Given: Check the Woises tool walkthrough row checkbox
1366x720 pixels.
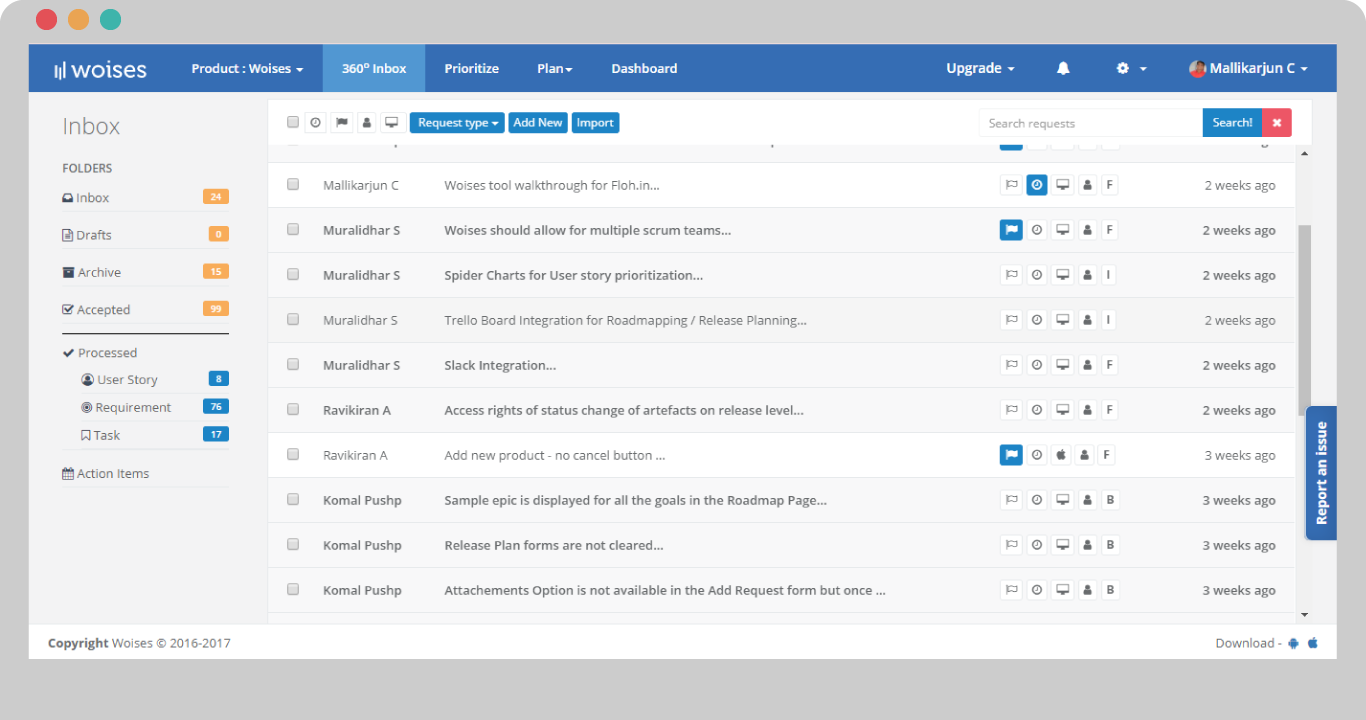Looking at the screenshot, I should tap(293, 184).
